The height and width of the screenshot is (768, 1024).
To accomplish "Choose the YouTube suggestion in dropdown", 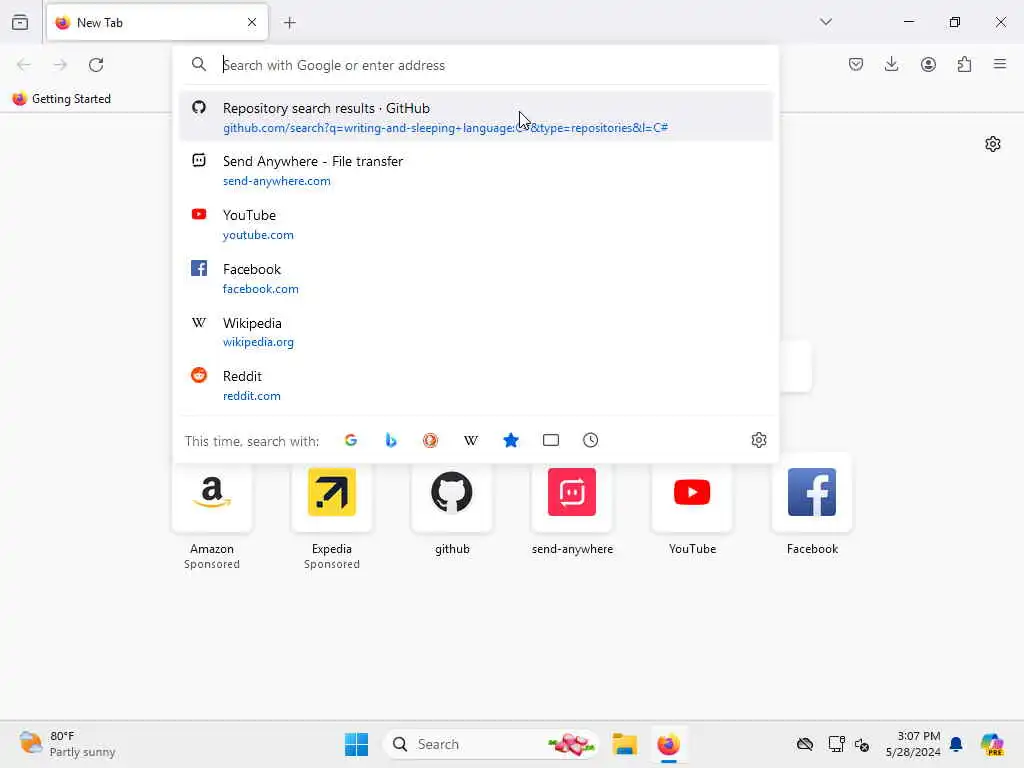I will coord(476,224).
